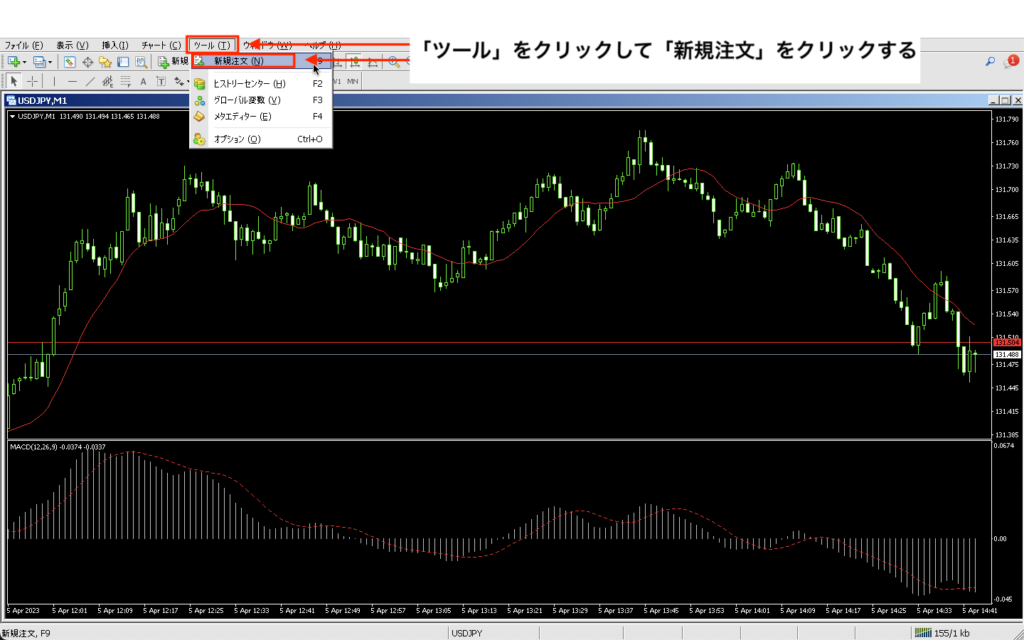Click the profiles toolbar icon
This screenshot has width=1024, height=640.
39,61
